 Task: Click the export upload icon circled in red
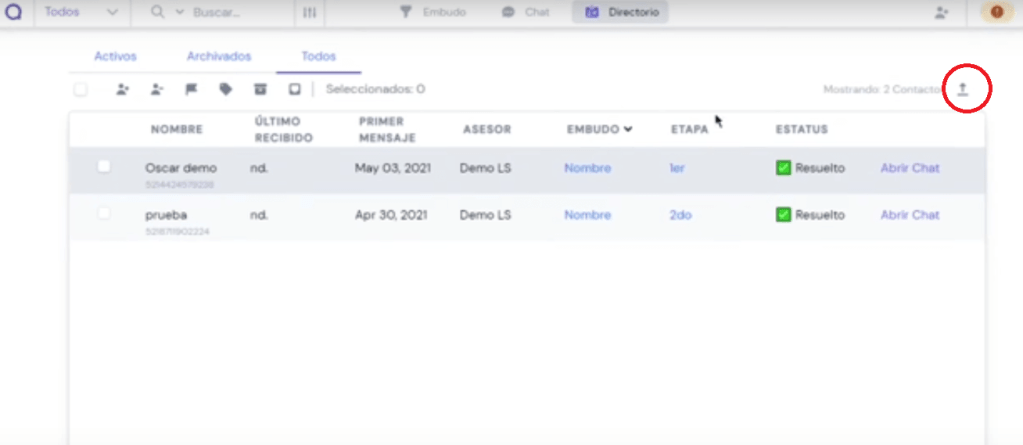click(963, 90)
